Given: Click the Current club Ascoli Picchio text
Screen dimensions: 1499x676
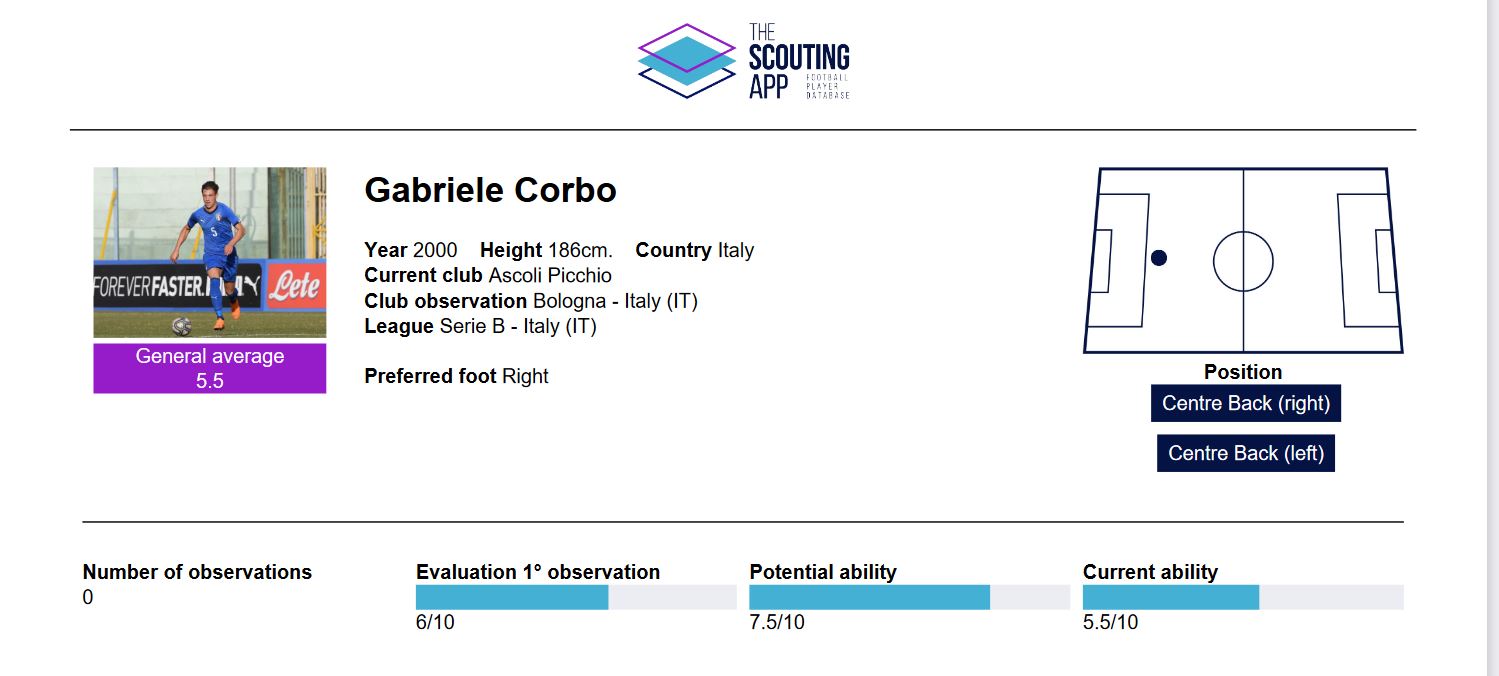Looking at the screenshot, I should point(488,275).
